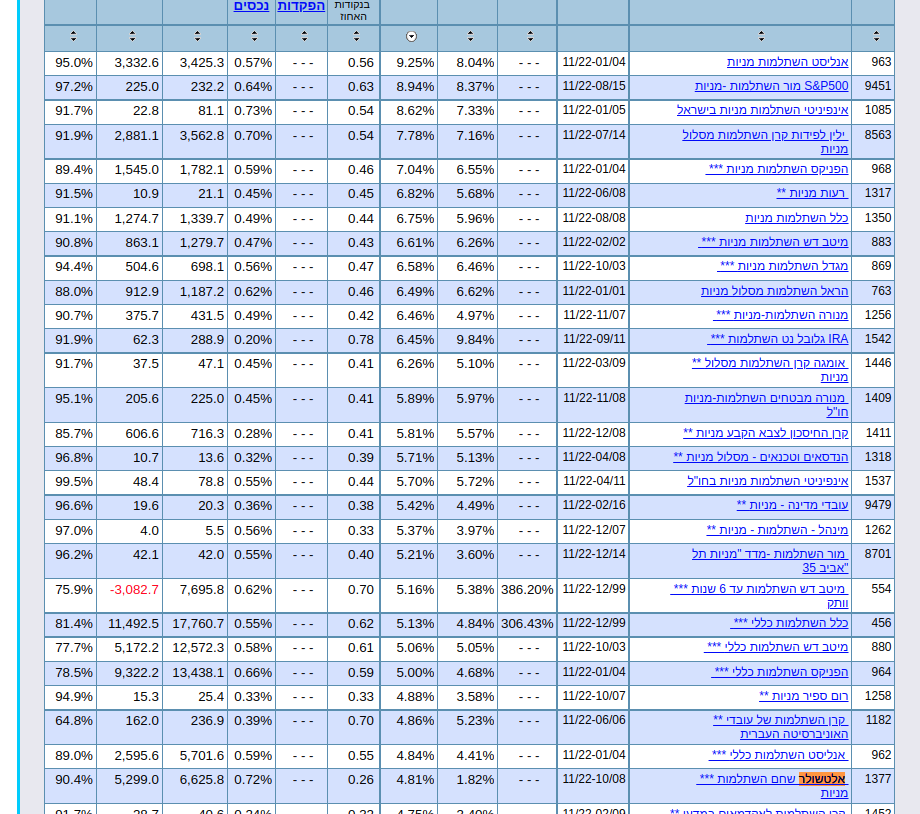The width and height of the screenshot is (920, 814).
Task: Click sort arrows in the second column from left
Action: [130, 37]
